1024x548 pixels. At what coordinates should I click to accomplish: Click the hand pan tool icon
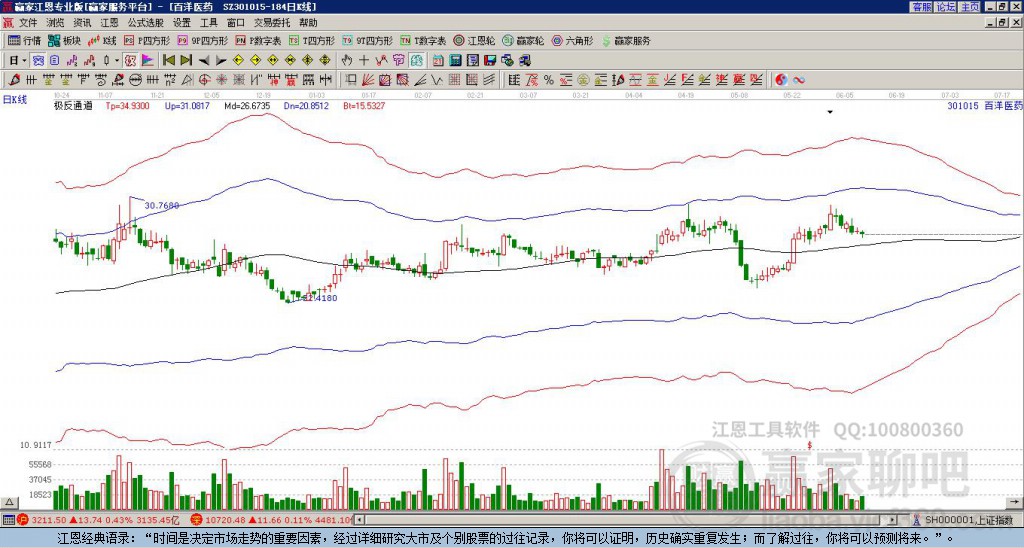[347, 60]
